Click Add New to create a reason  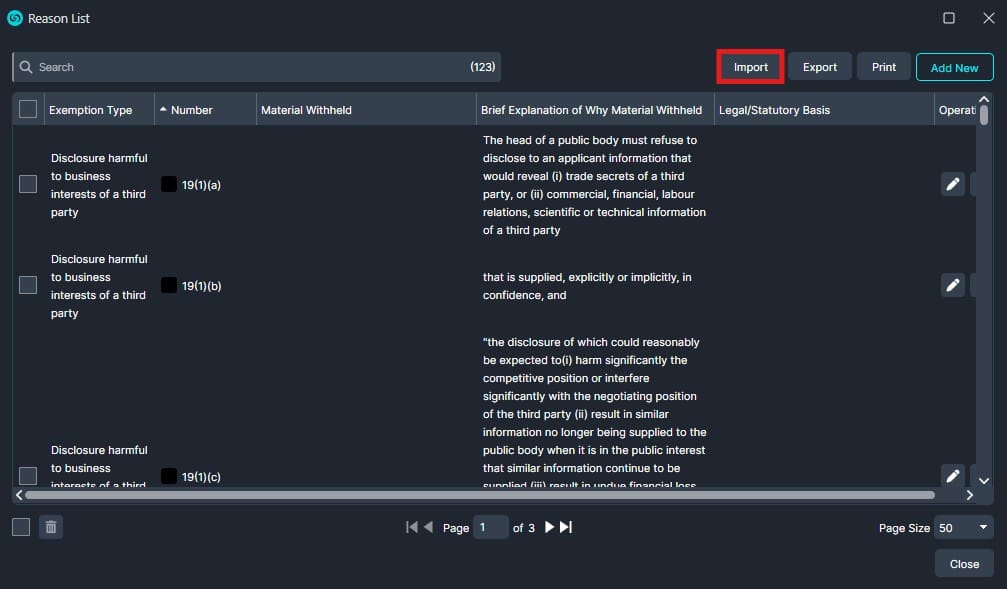point(954,67)
